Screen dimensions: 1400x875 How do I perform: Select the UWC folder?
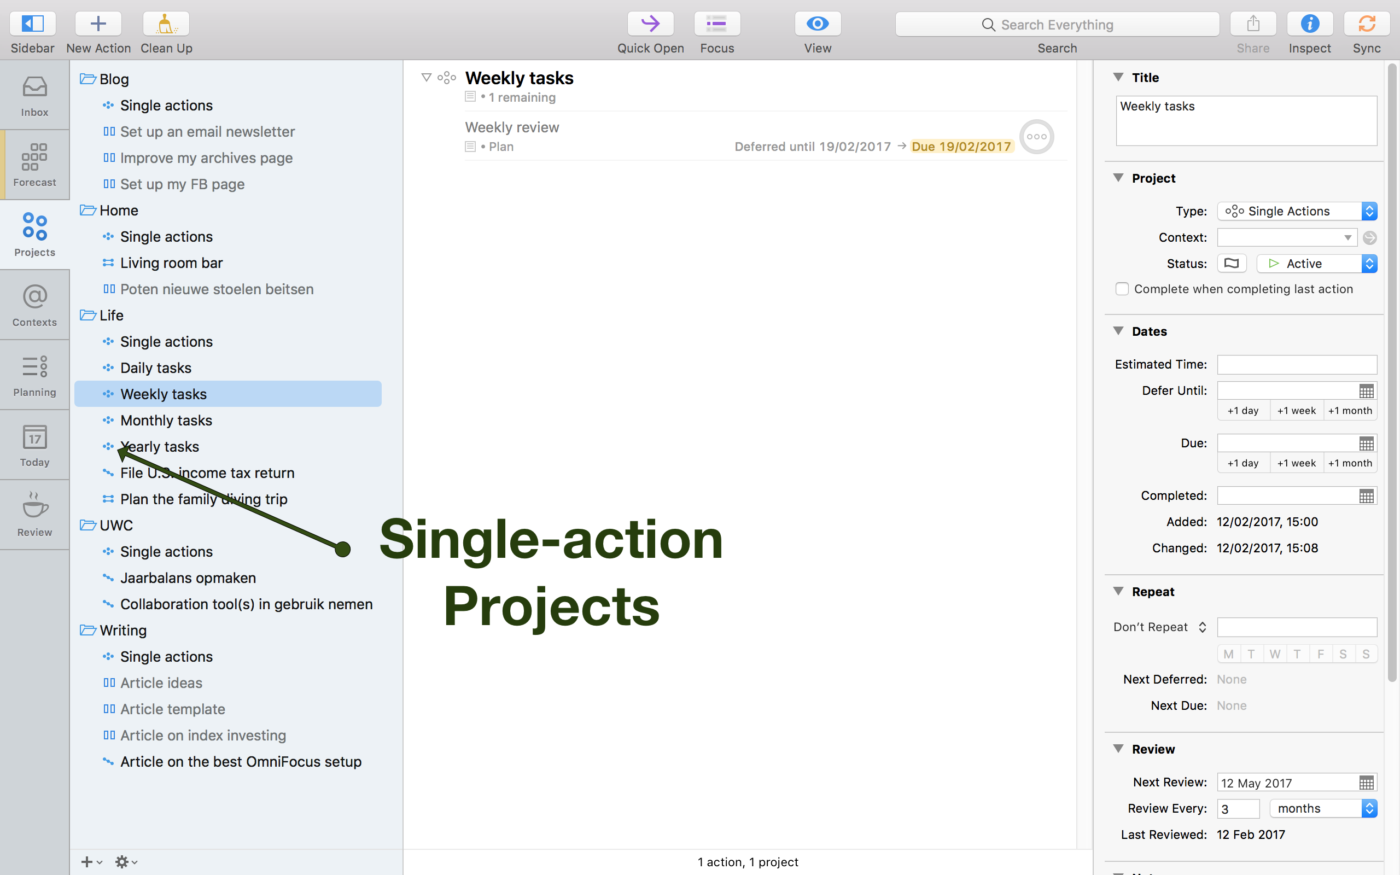pyautogui.click(x=106, y=525)
